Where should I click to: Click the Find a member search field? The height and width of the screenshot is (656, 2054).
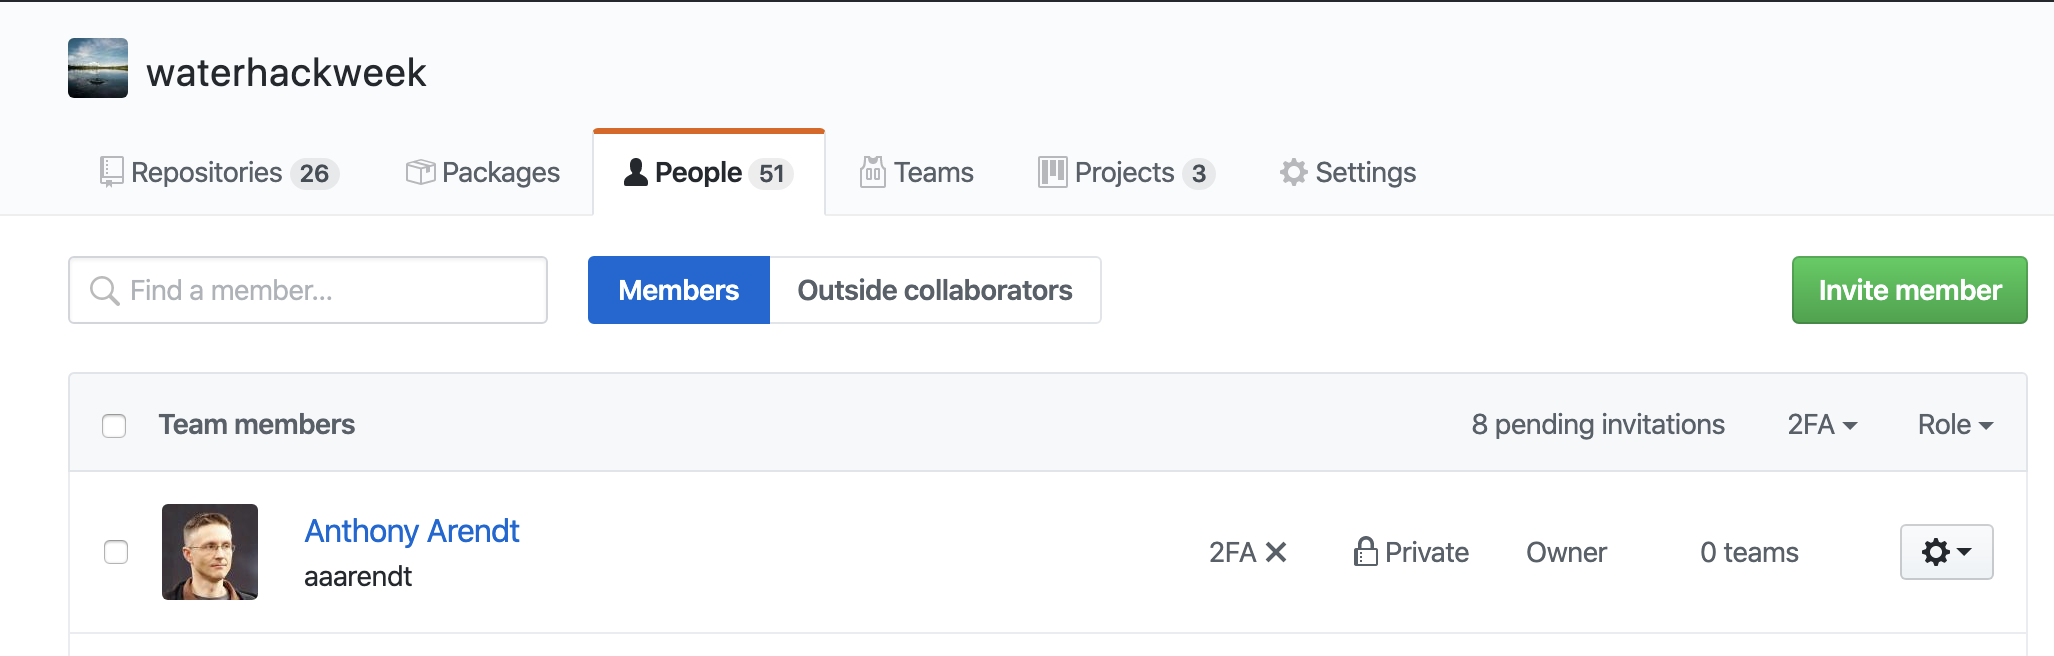[300, 290]
